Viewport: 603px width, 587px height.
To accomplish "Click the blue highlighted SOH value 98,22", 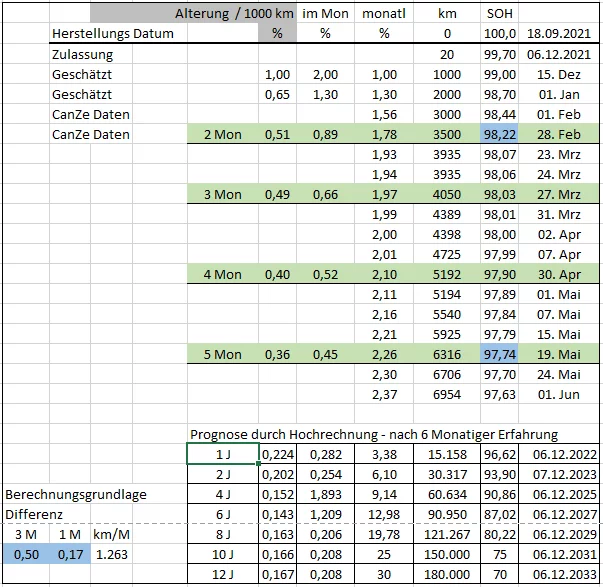I will click(x=499, y=135).
